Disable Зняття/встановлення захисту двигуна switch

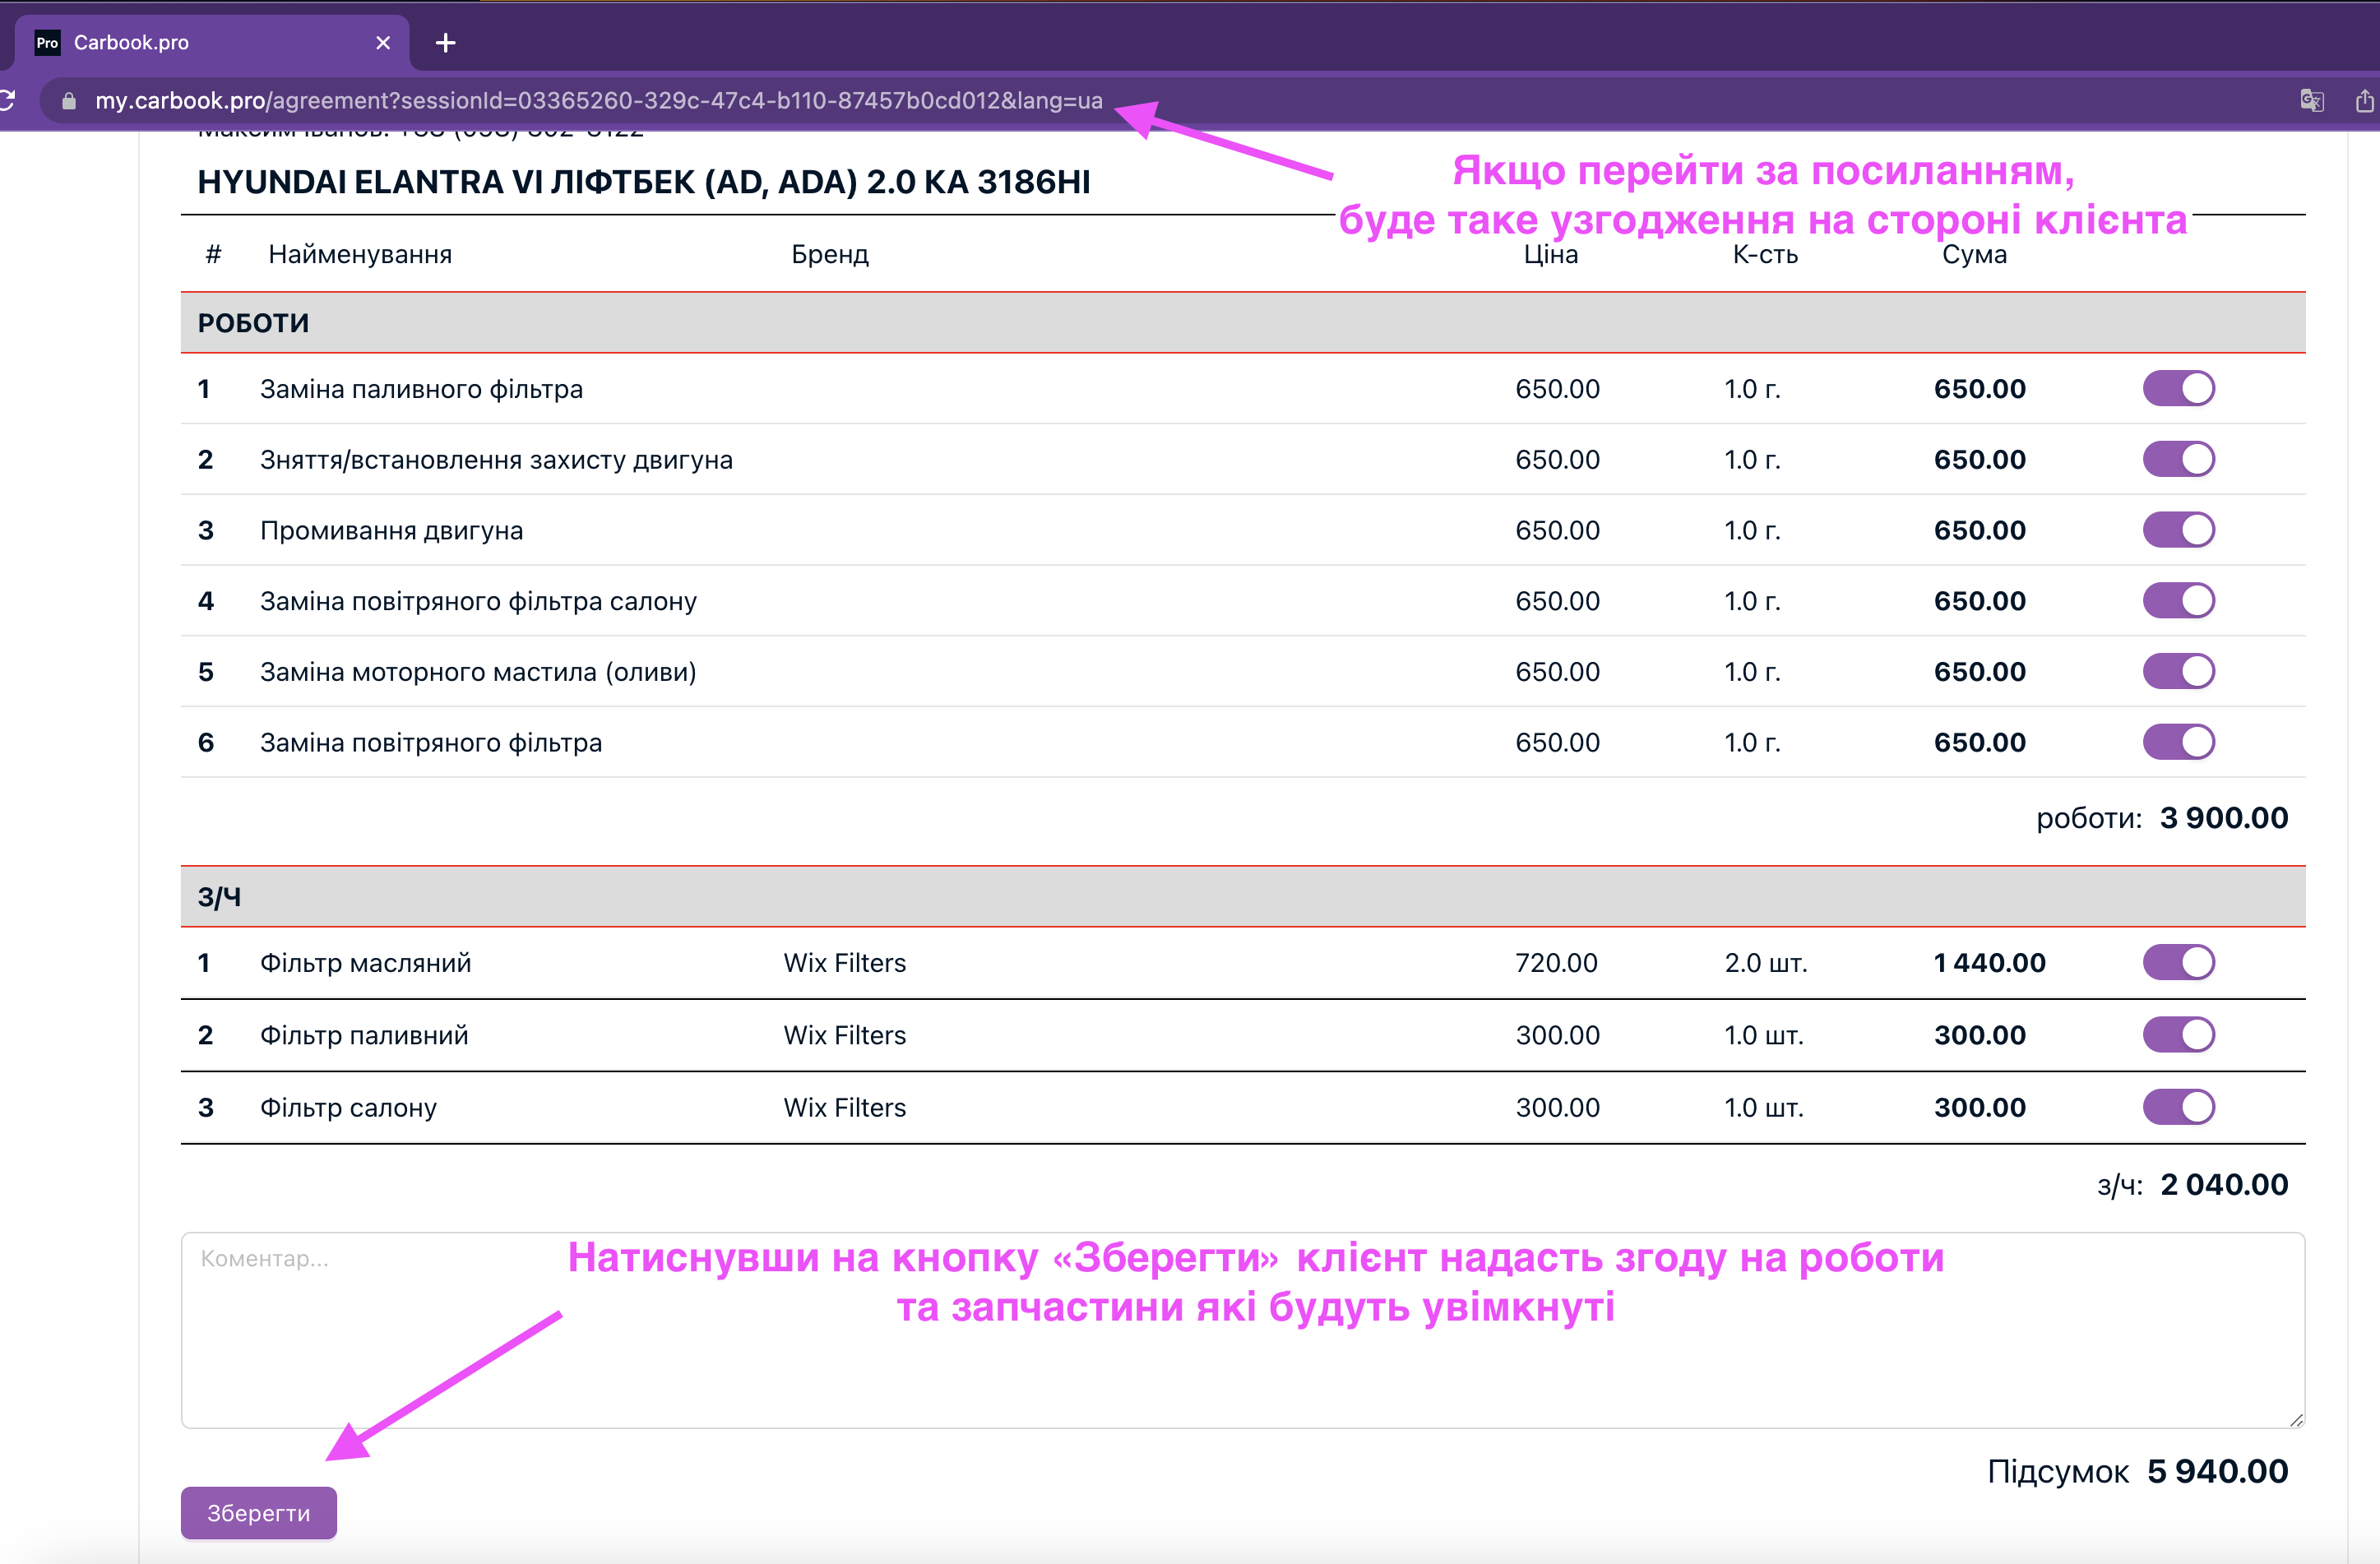[x=2178, y=459]
